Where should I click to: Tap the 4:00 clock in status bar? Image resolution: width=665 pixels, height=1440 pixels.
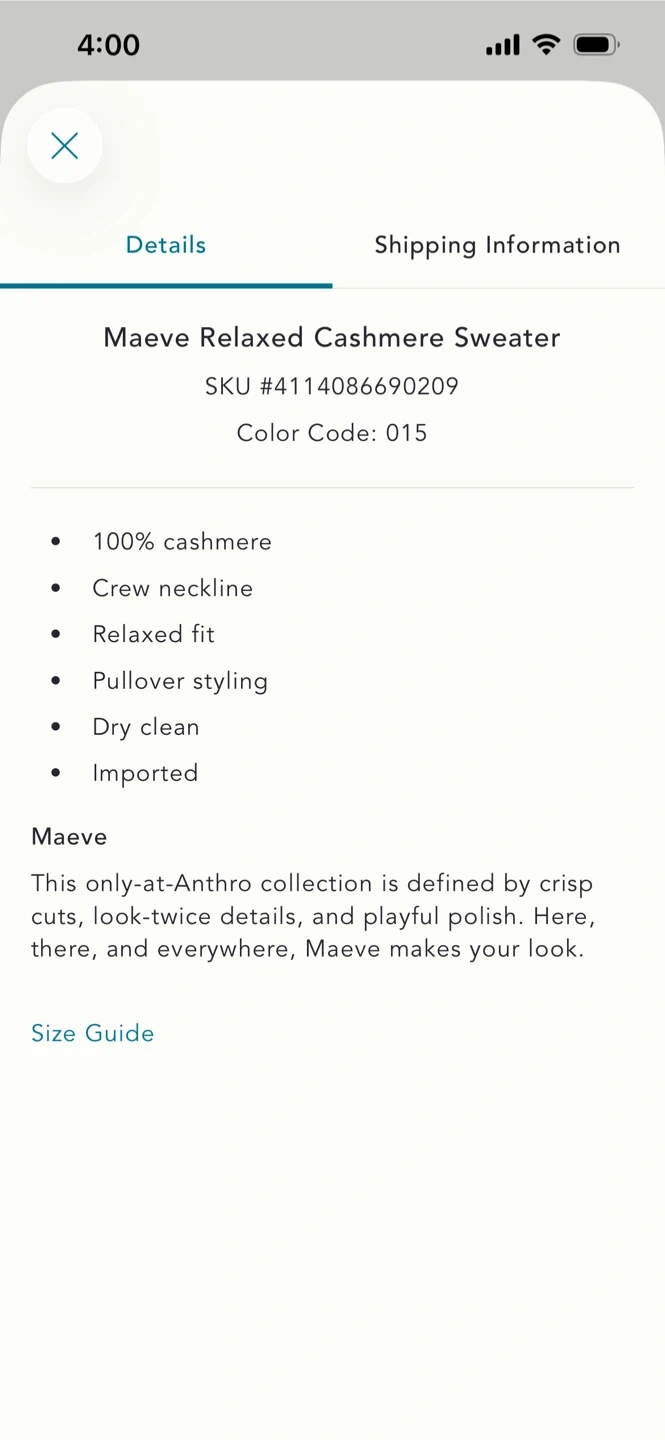click(x=108, y=45)
